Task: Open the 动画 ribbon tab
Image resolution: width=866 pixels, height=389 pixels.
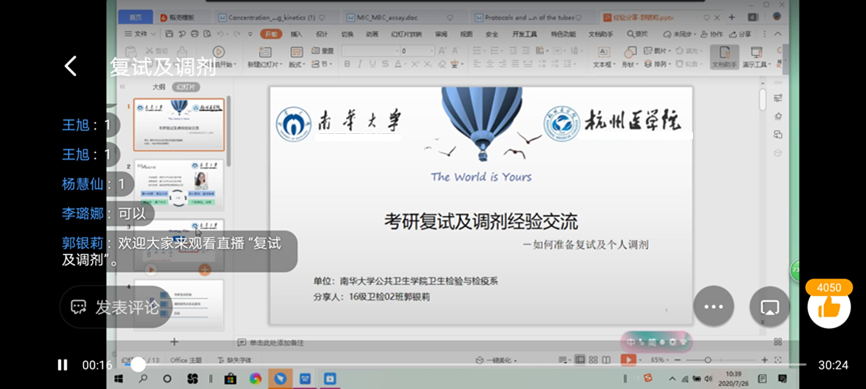Action: tap(371, 34)
